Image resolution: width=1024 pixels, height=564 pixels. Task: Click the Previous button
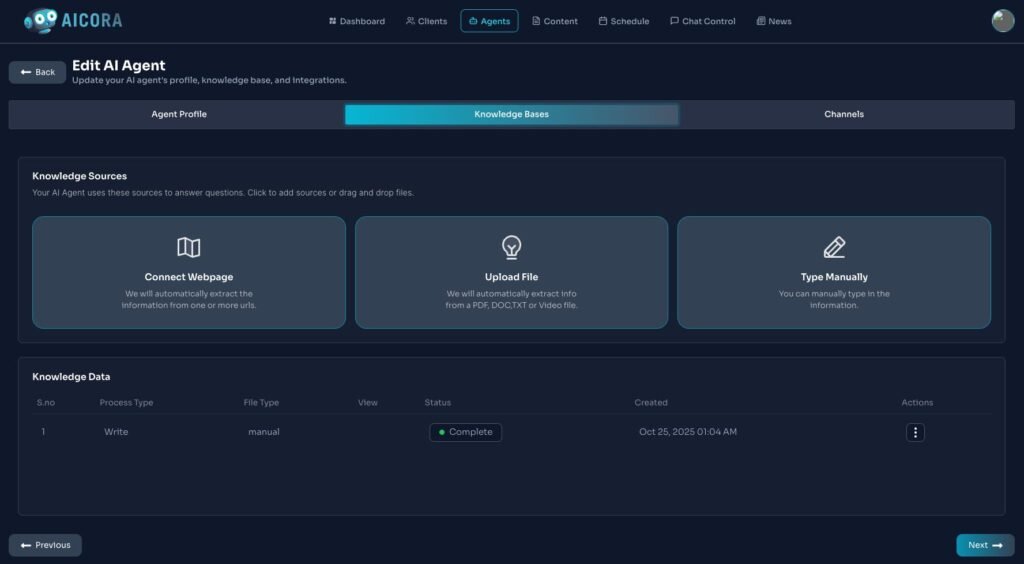[45, 545]
